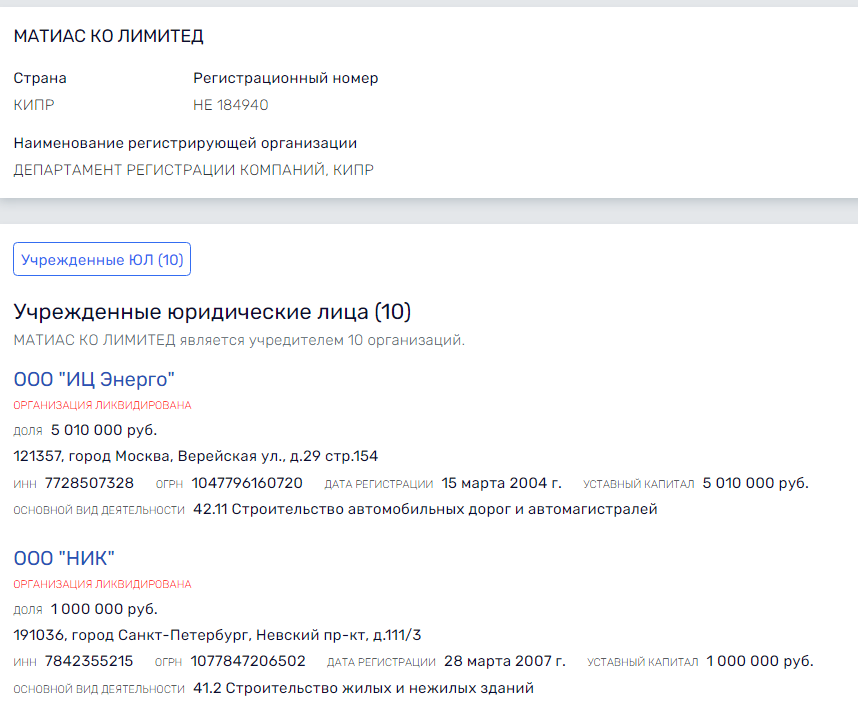This screenshot has width=858, height=710.
Task: Click the "МАТИАС КО ЛИМИТЕД" page title
Action: (108, 36)
